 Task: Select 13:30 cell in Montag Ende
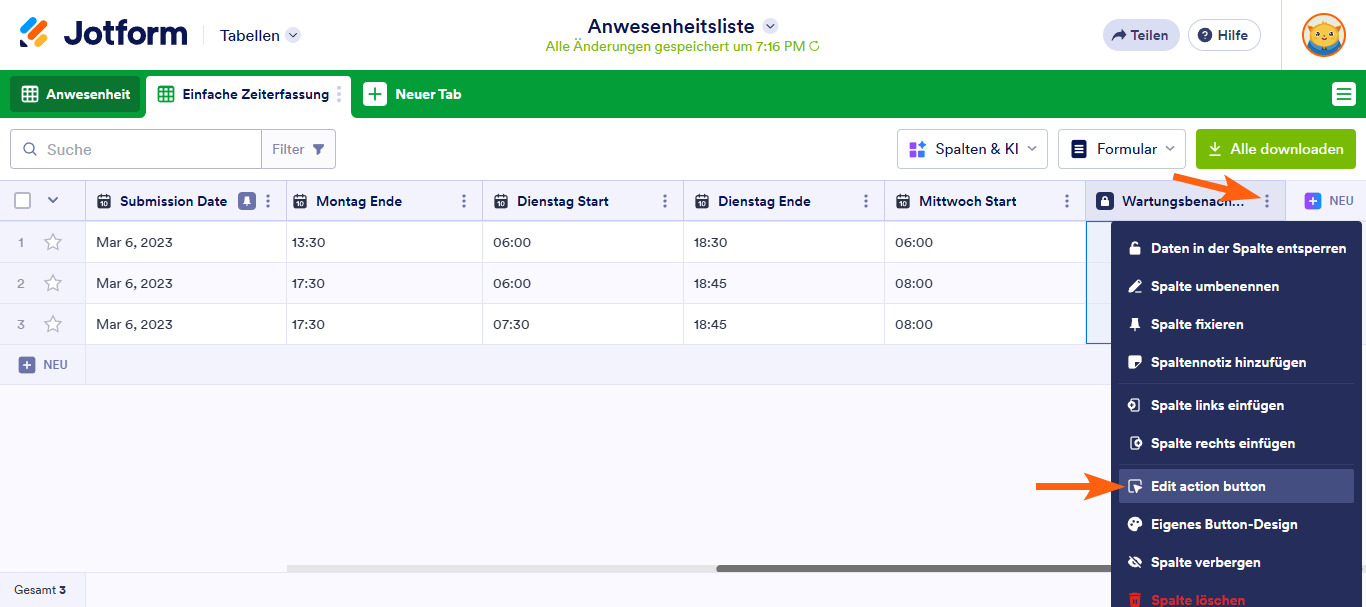384,242
